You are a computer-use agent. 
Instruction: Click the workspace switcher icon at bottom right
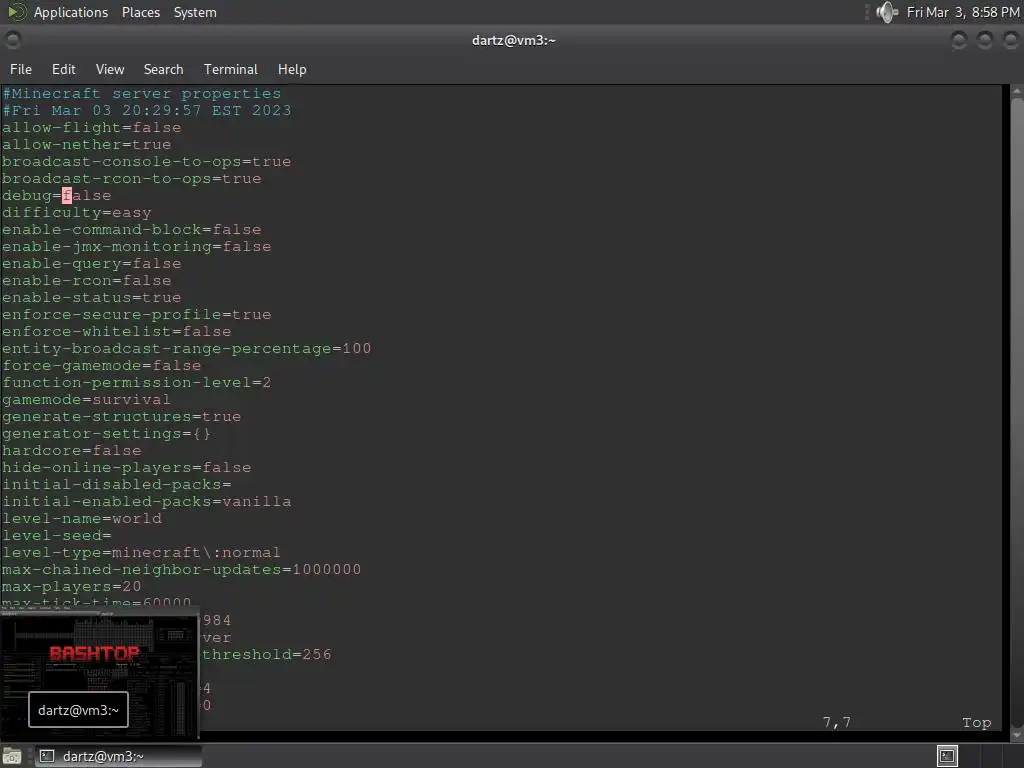[x=947, y=756]
